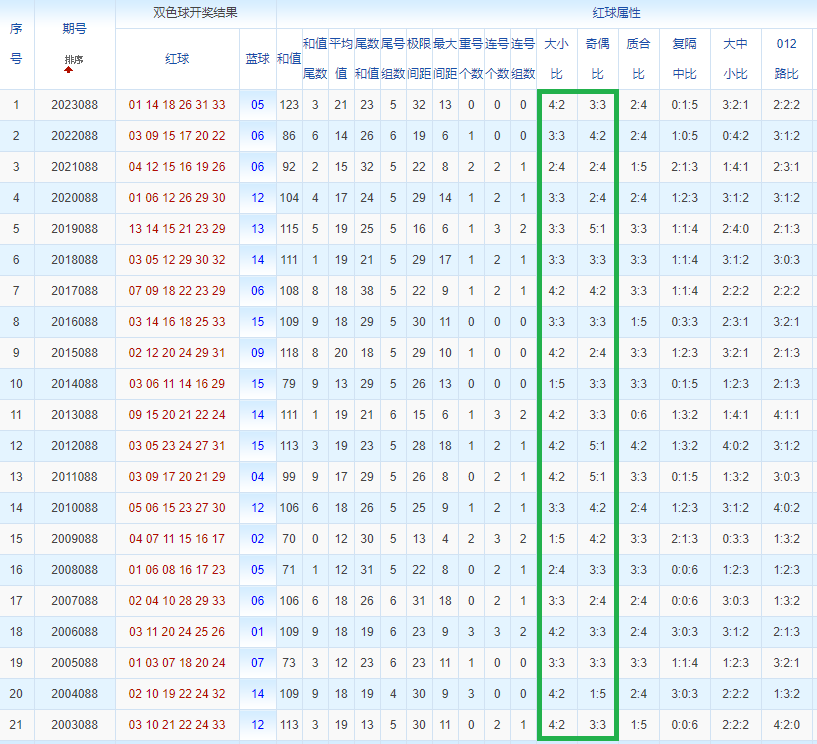
Task: Click the blue ball 05 in row 1
Action: click(257, 105)
